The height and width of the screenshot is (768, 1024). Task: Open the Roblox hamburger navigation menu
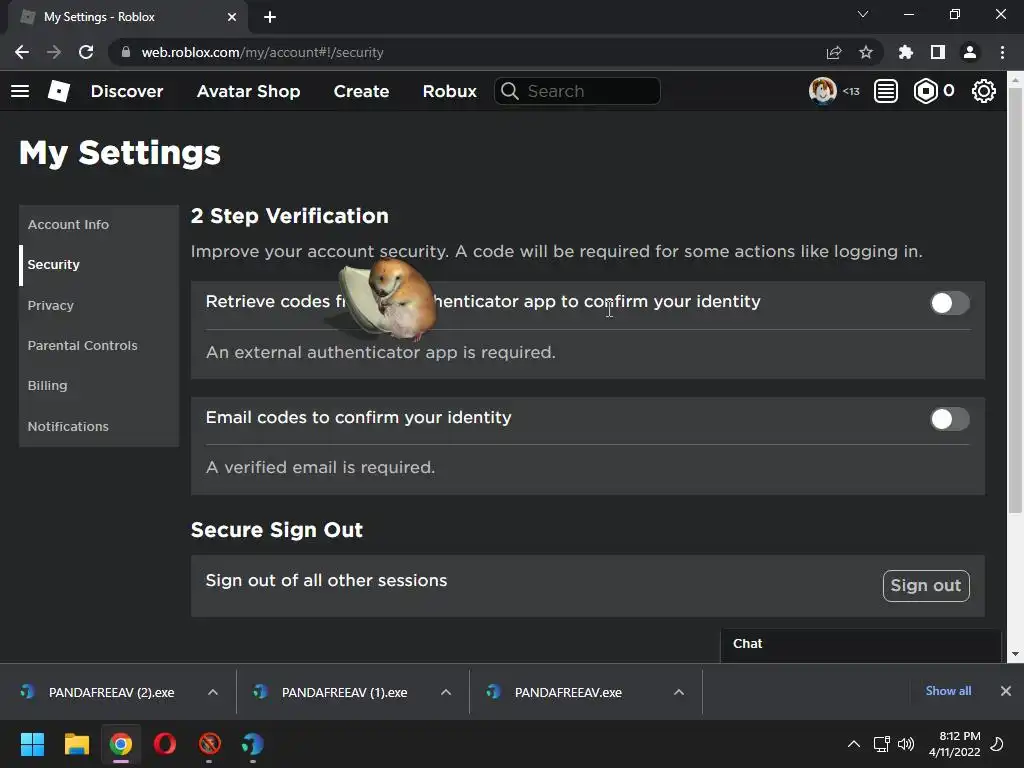pos(20,91)
